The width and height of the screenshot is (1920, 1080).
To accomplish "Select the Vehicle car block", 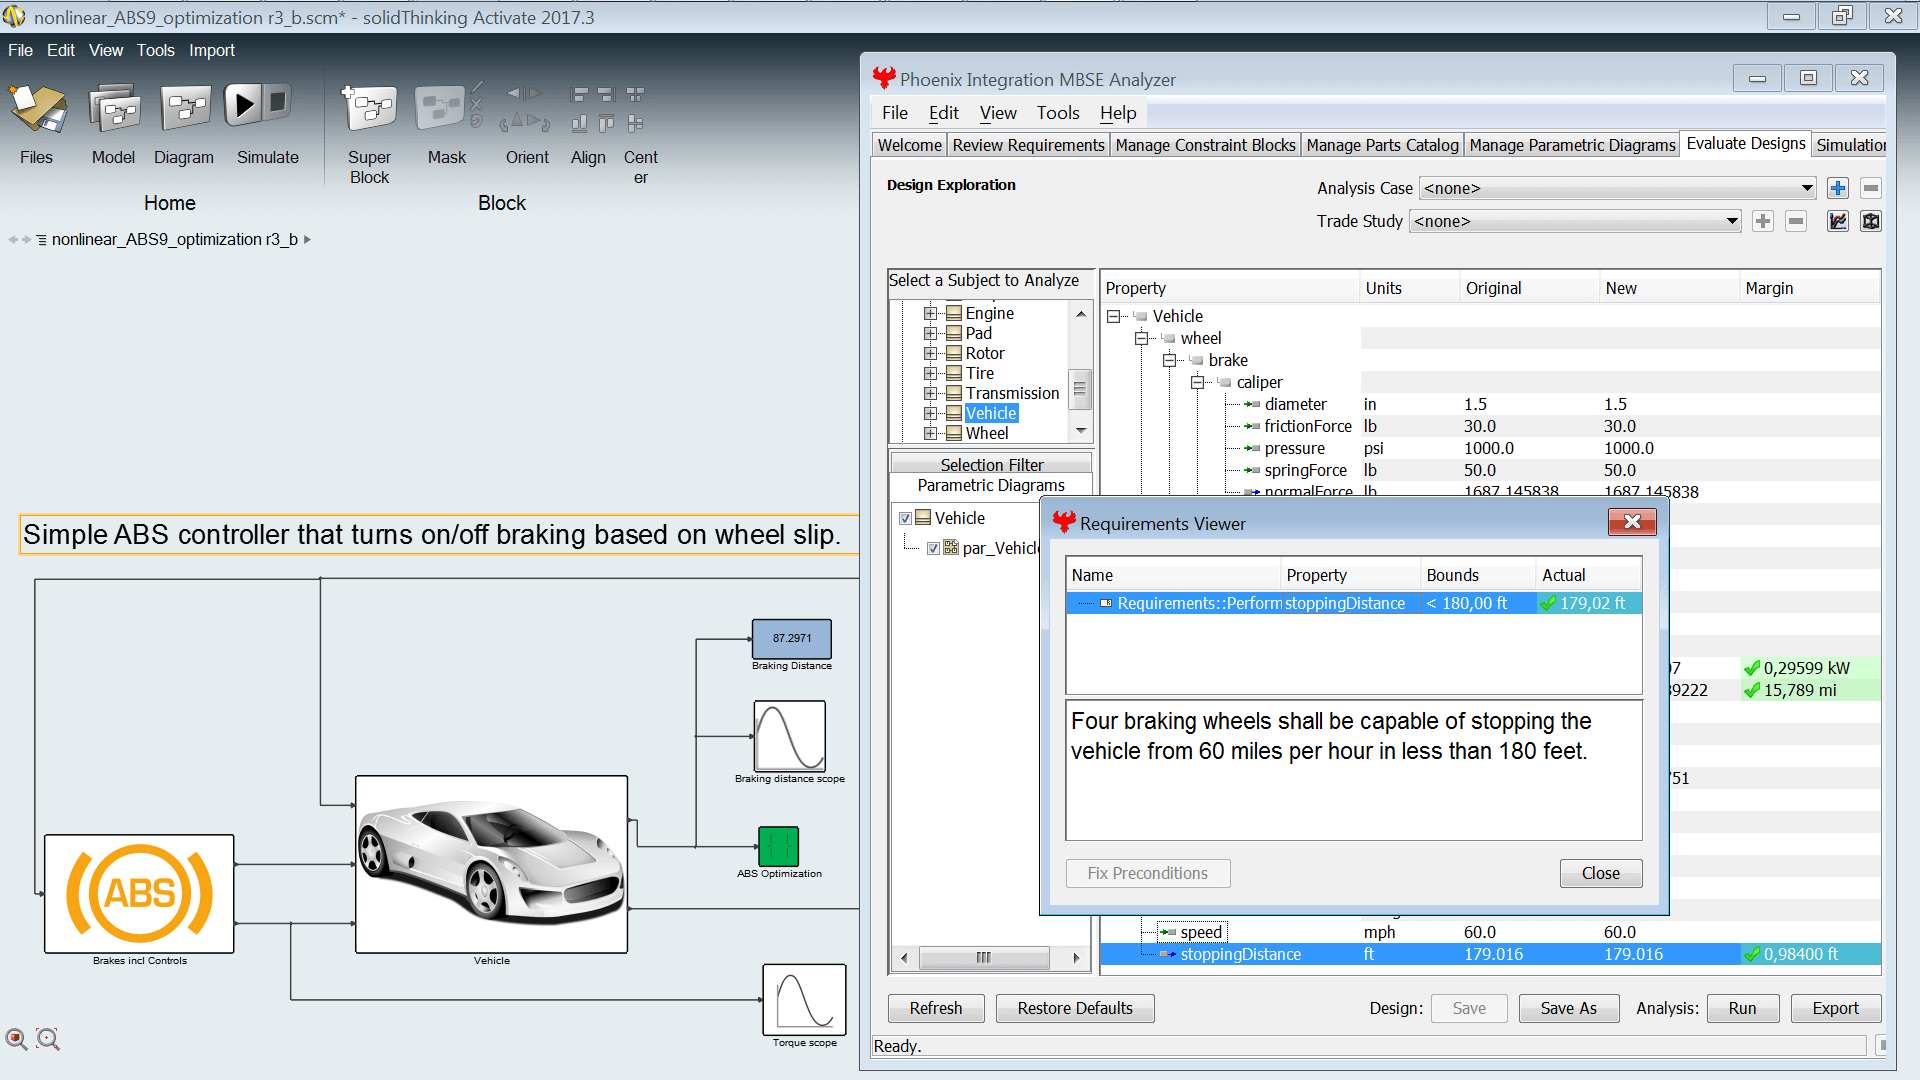I will pos(491,864).
